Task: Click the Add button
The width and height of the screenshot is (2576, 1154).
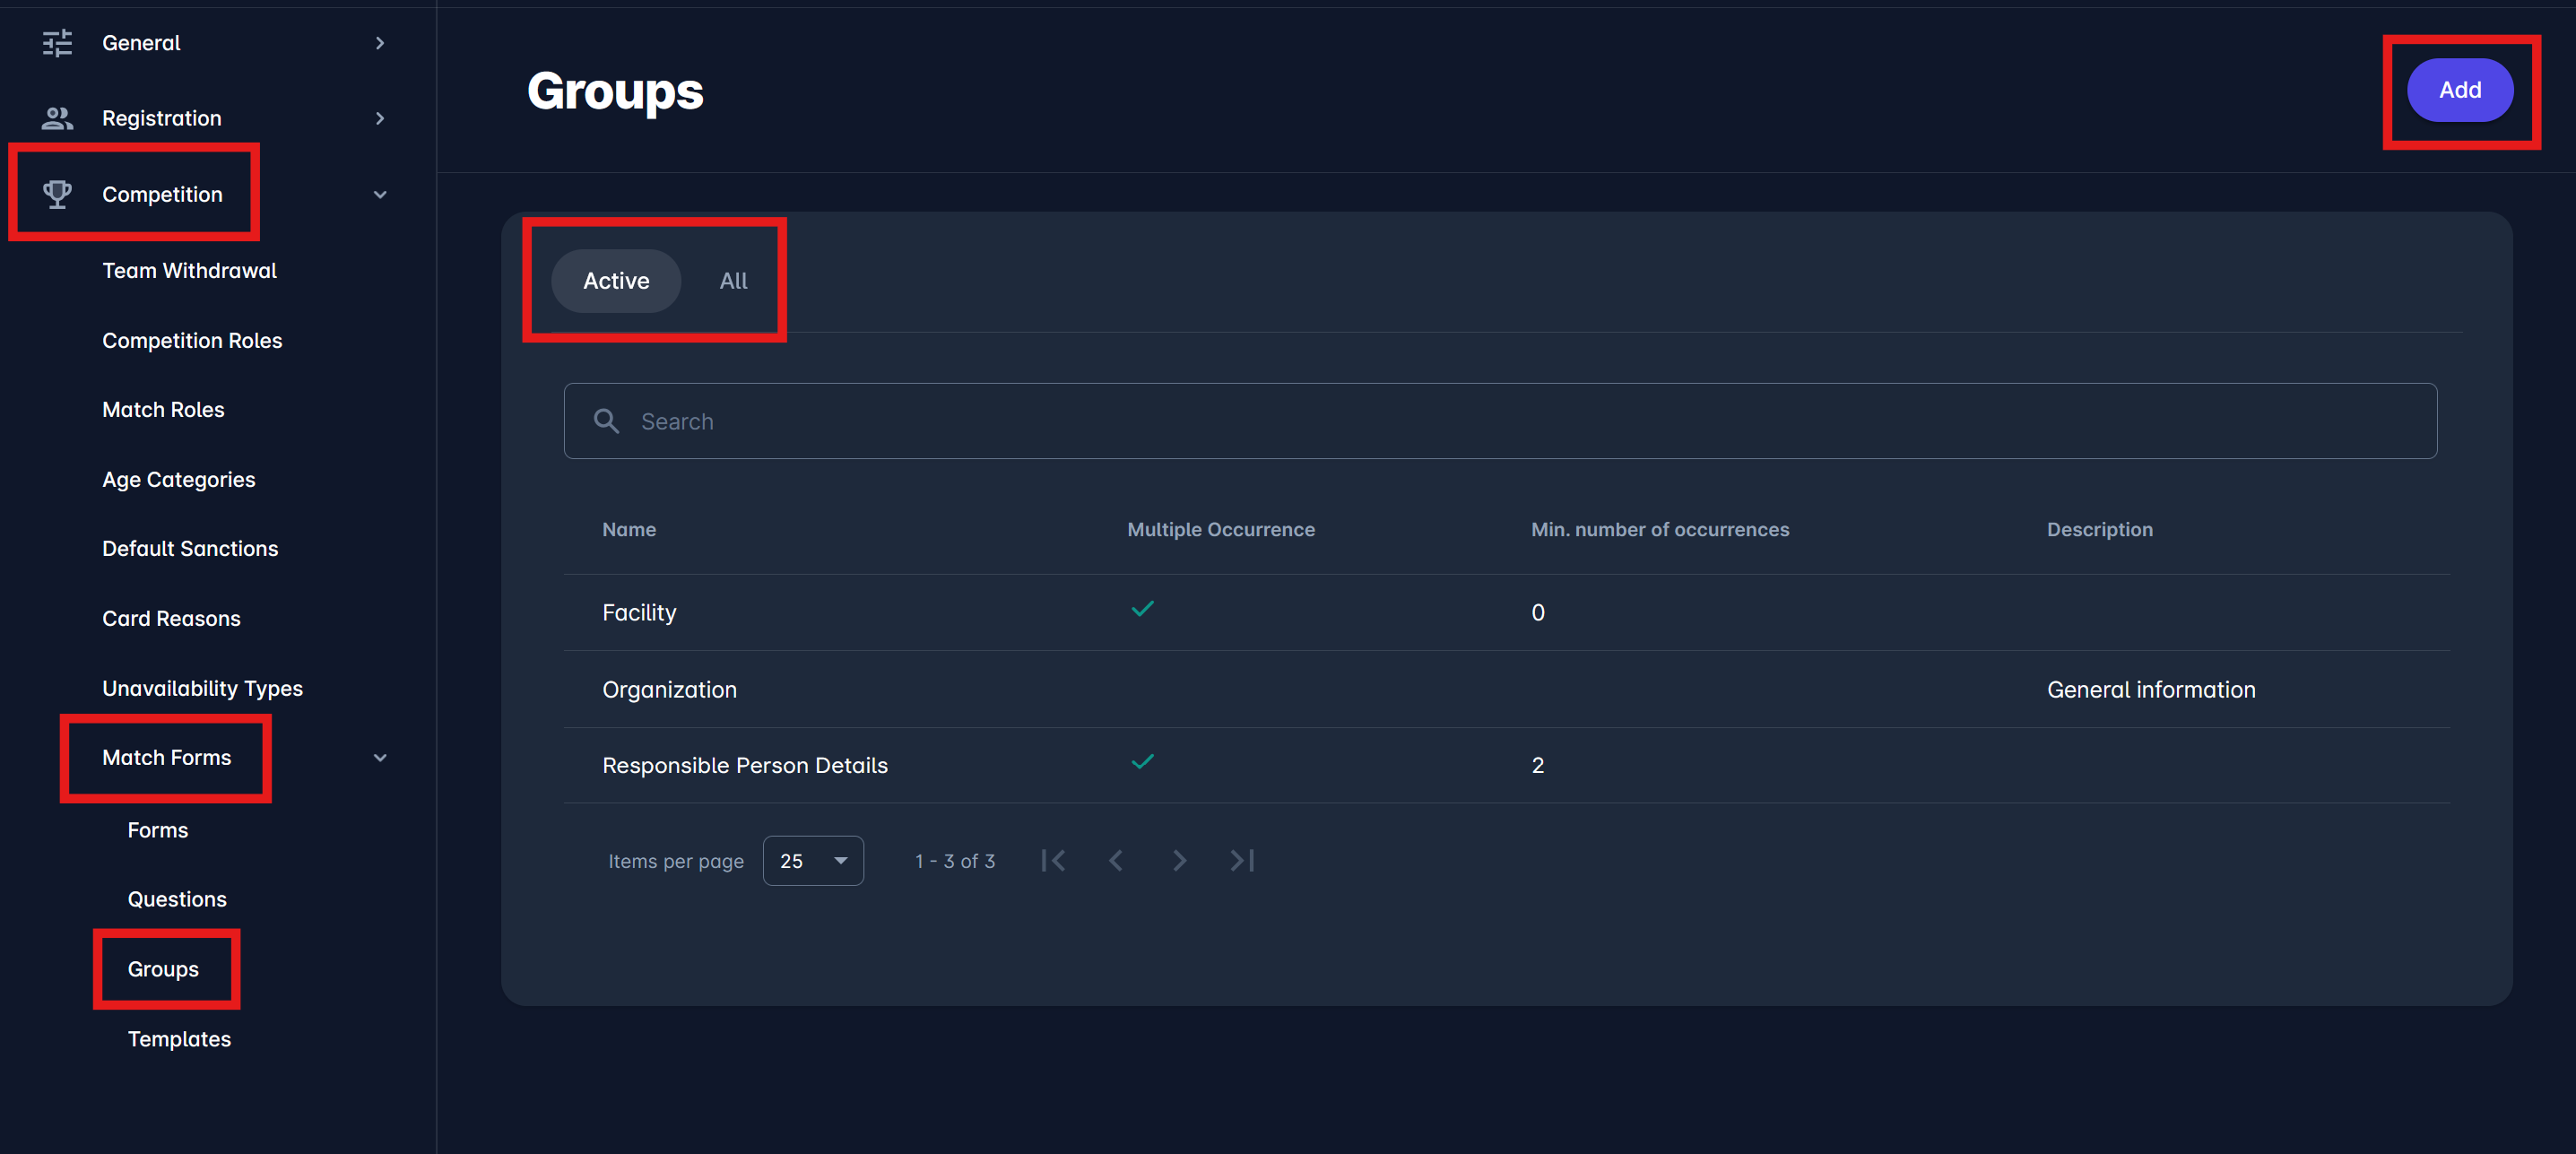Action: pos(2459,90)
